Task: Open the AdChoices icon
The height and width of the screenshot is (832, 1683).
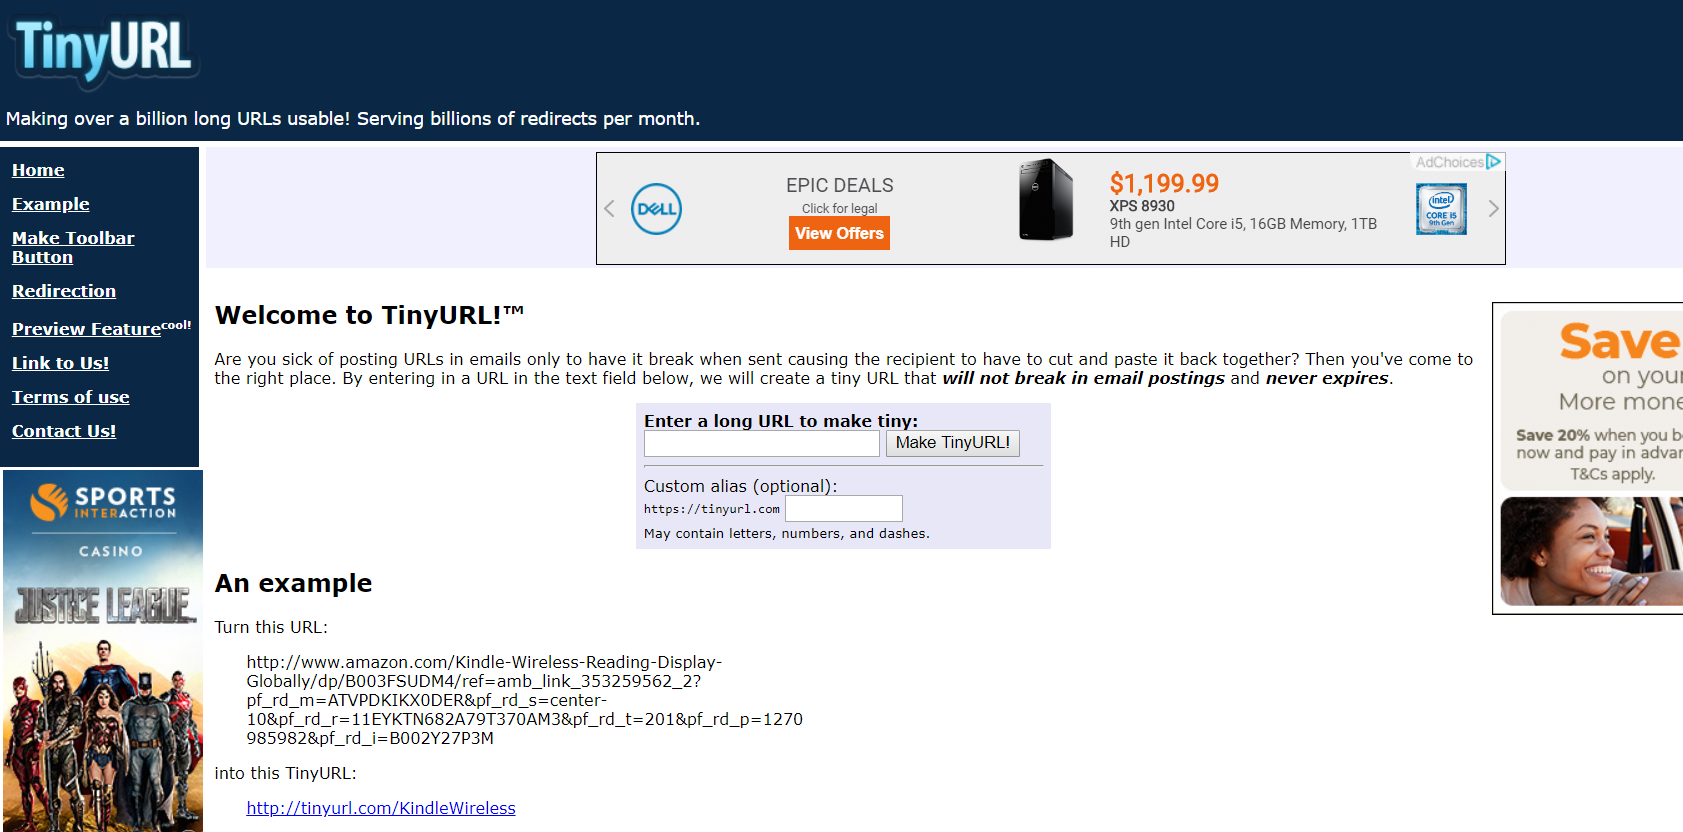Action: [1458, 162]
